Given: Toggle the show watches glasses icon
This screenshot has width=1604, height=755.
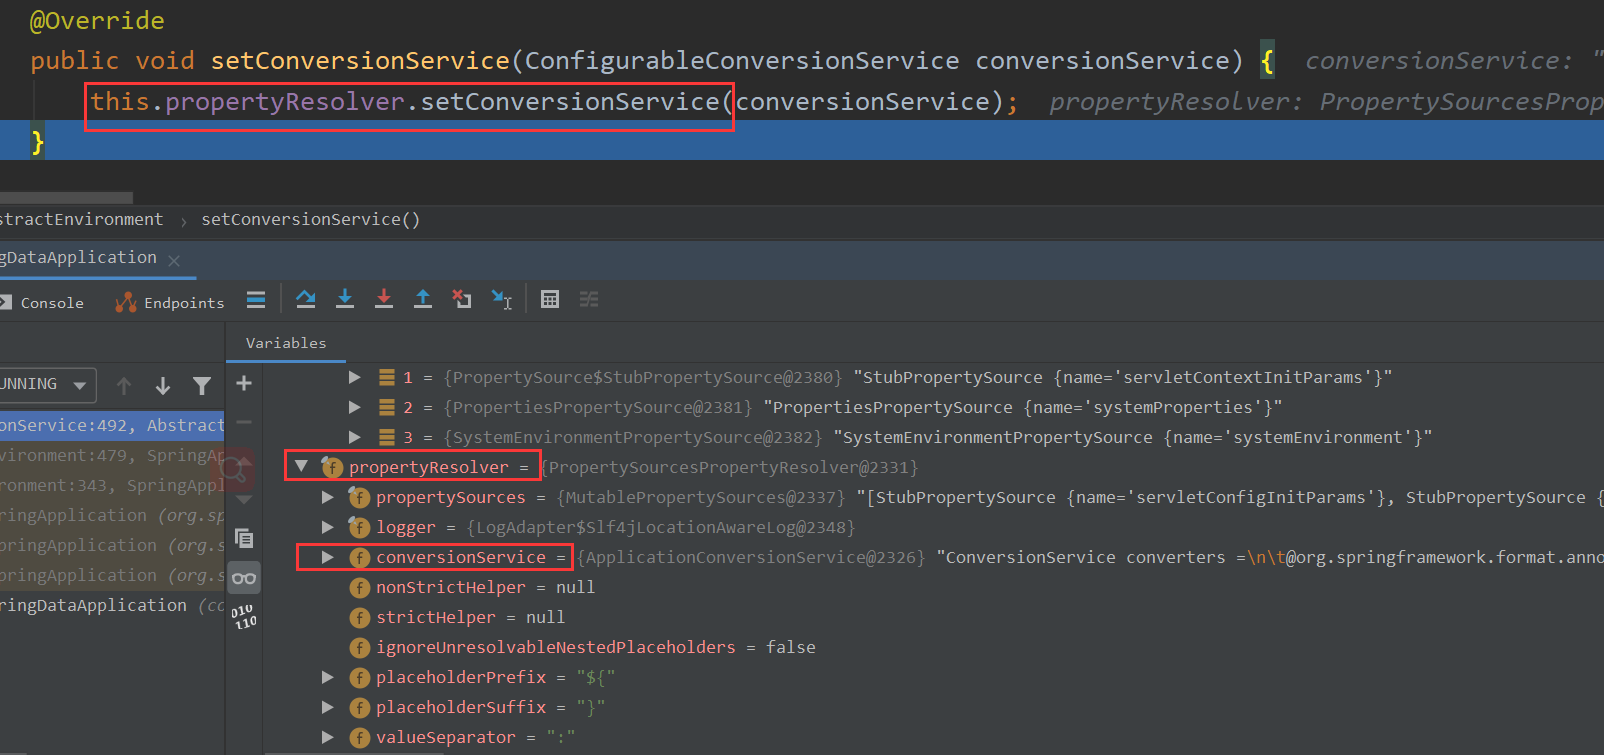Looking at the screenshot, I should pos(244,578).
